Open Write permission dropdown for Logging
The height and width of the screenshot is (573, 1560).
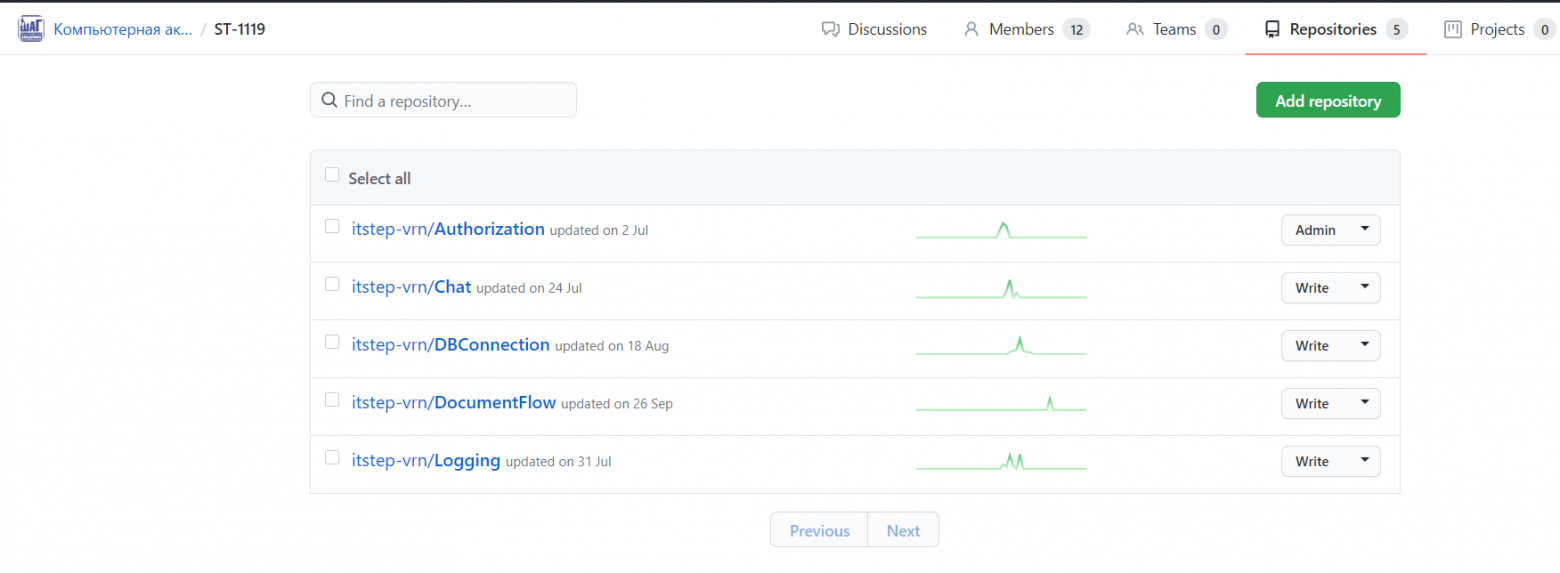pyautogui.click(x=1331, y=462)
